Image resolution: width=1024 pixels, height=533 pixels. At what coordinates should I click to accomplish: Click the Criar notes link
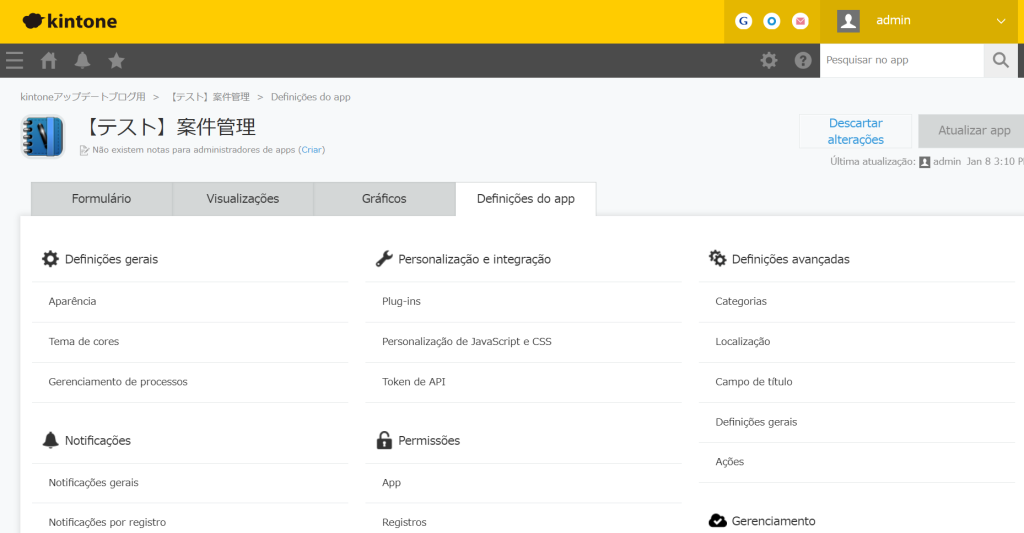(311, 150)
